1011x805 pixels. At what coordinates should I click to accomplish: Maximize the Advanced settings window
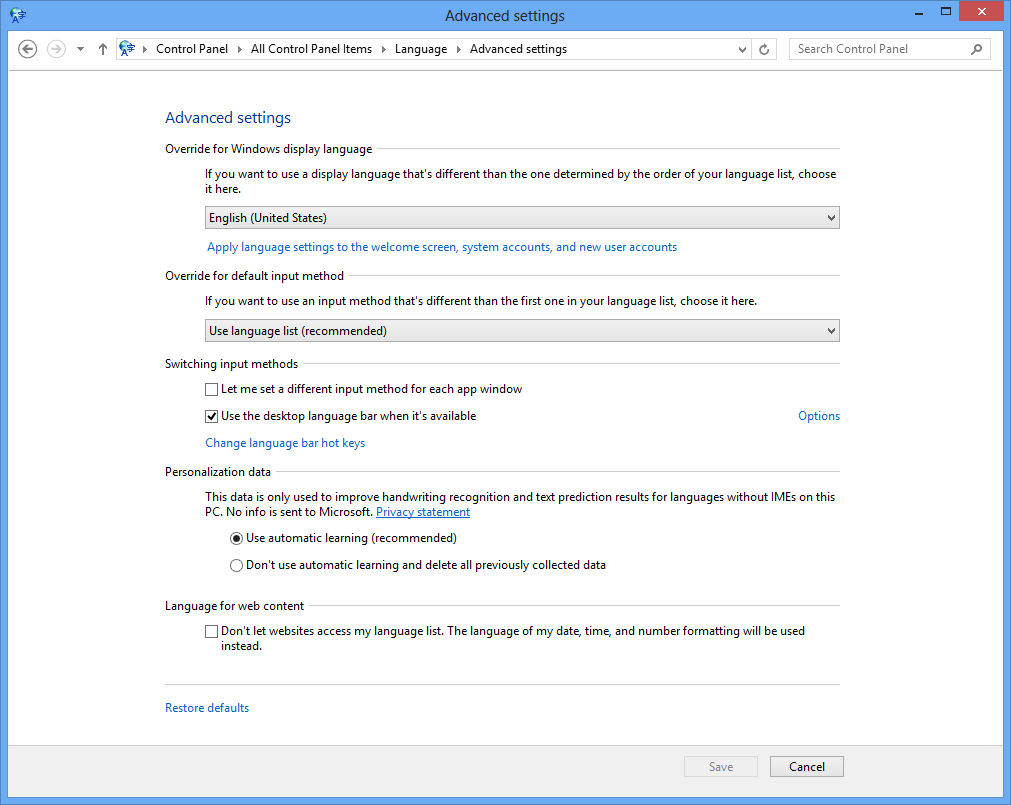tap(946, 12)
